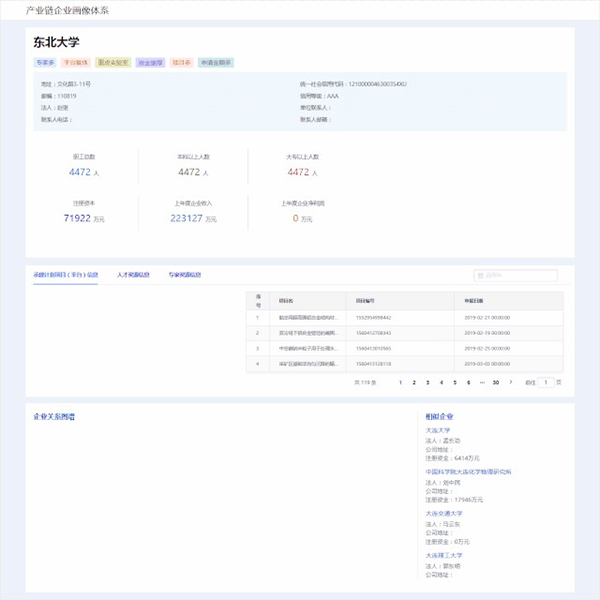Click the revenue value 223127
The height and width of the screenshot is (600, 600).
pos(186,218)
